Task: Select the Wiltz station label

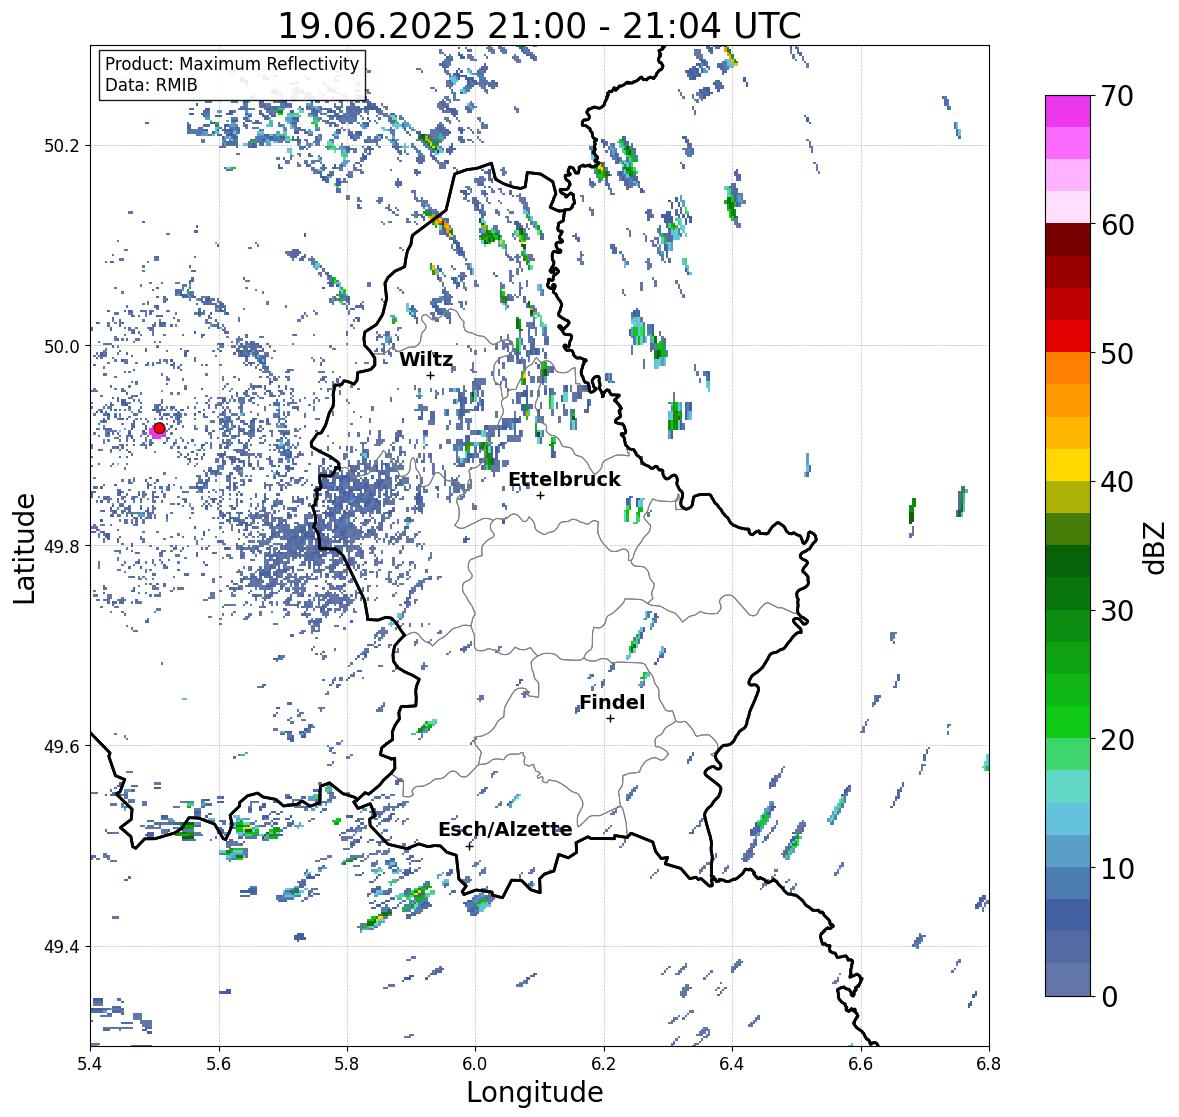Action: [426, 359]
